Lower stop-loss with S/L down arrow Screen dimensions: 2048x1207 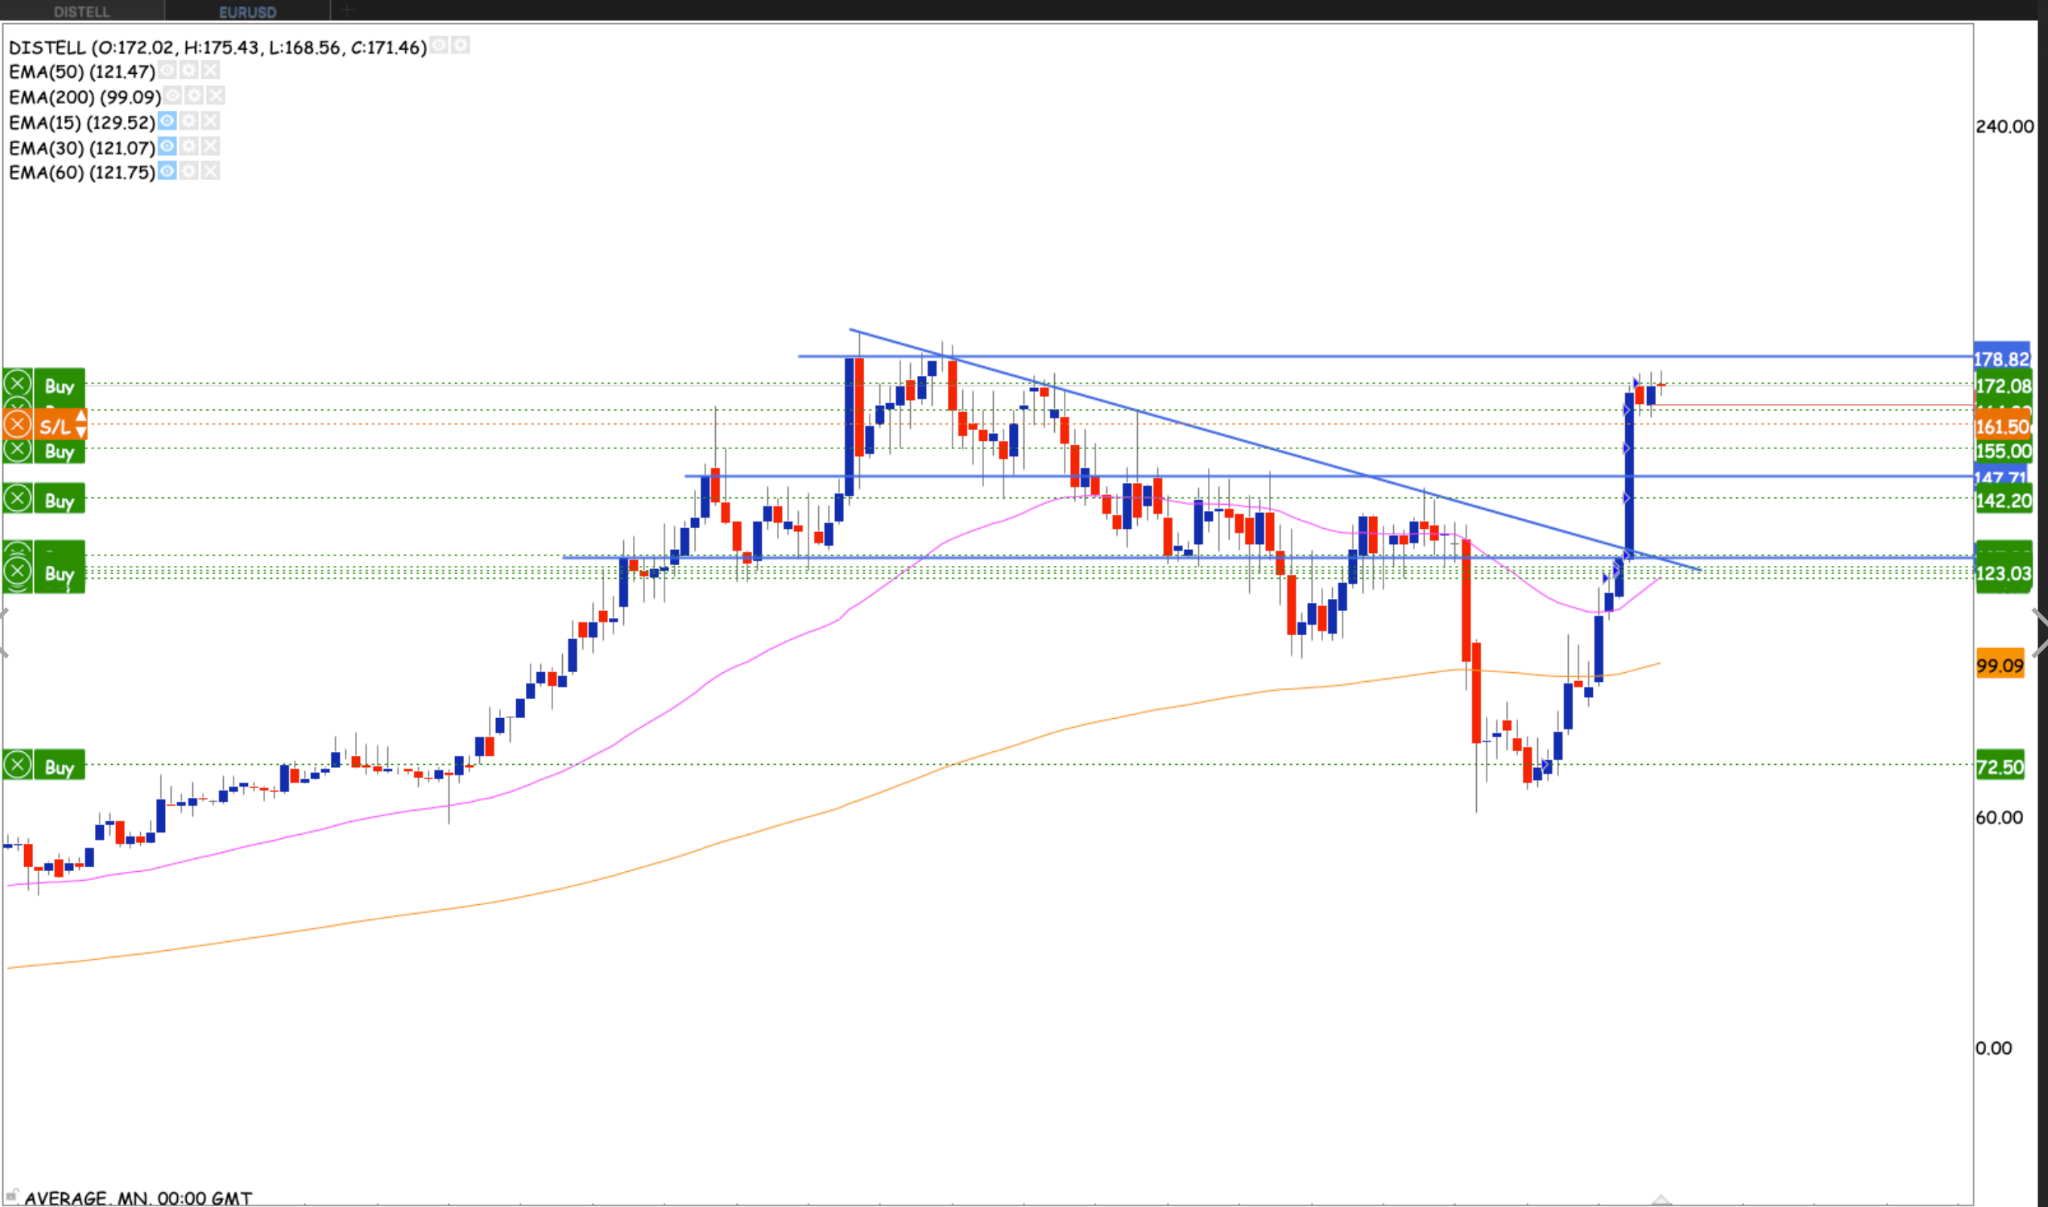[x=81, y=432]
